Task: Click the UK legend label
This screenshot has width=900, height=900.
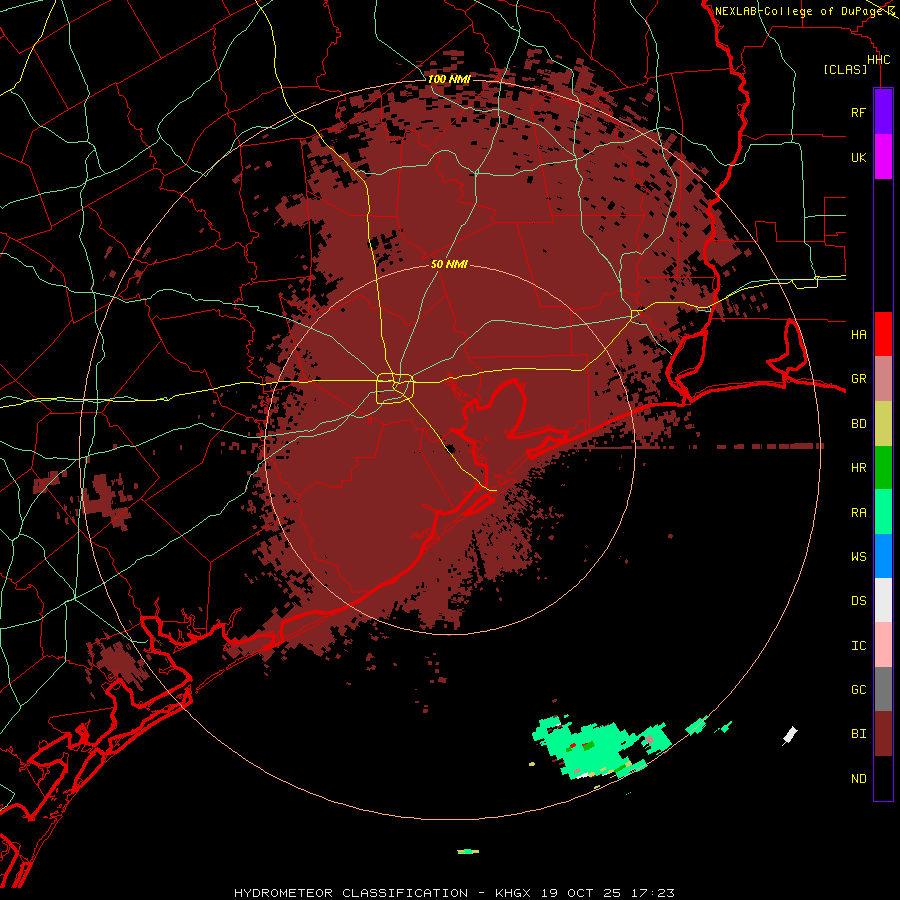Action: click(858, 157)
